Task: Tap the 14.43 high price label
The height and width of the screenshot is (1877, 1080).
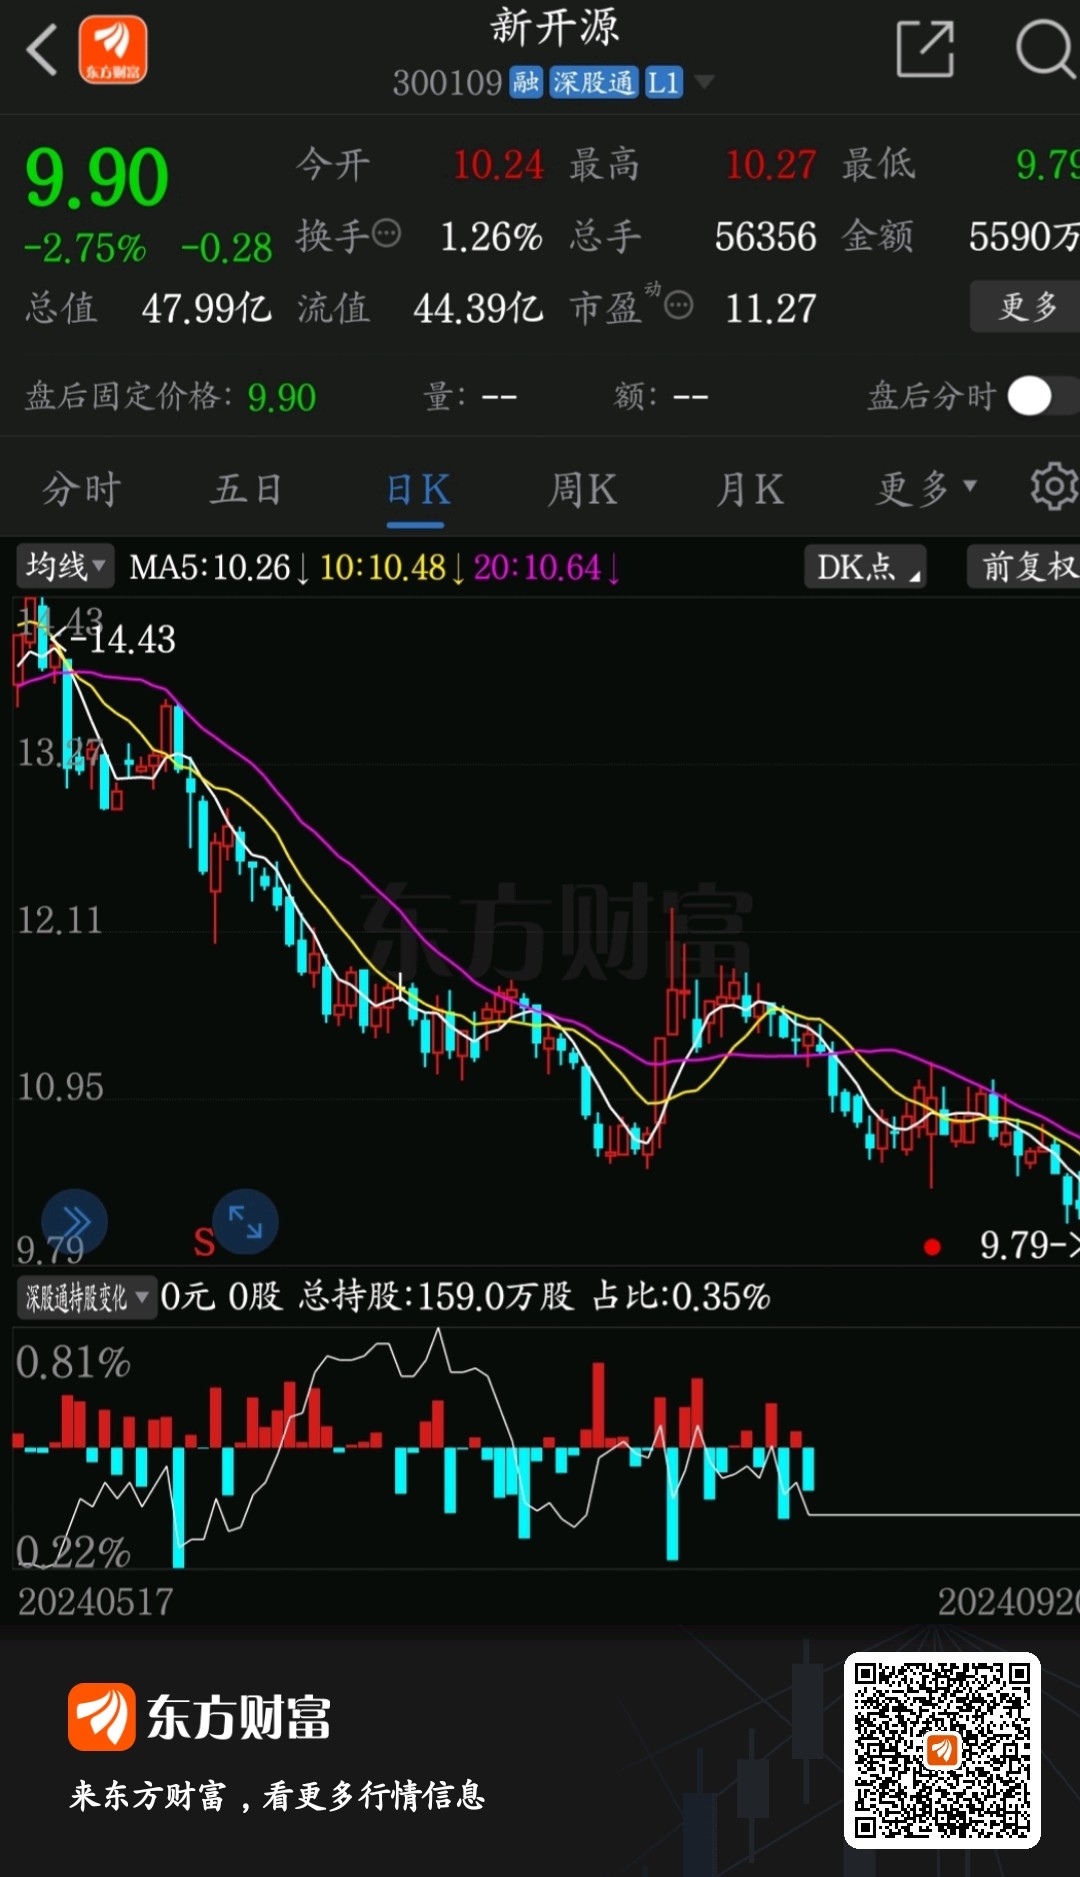Action: pyautogui.click(x=132, y=640)
